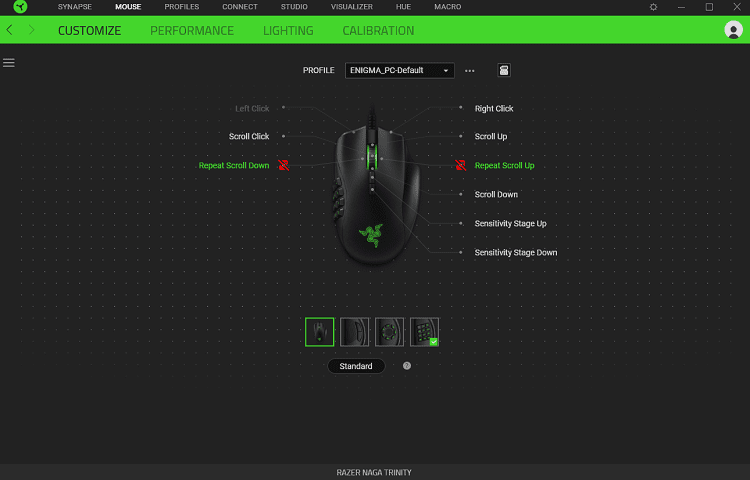Click the Razer logo icon
Viewport: 750px width, 480px height.
coord(20,7)
